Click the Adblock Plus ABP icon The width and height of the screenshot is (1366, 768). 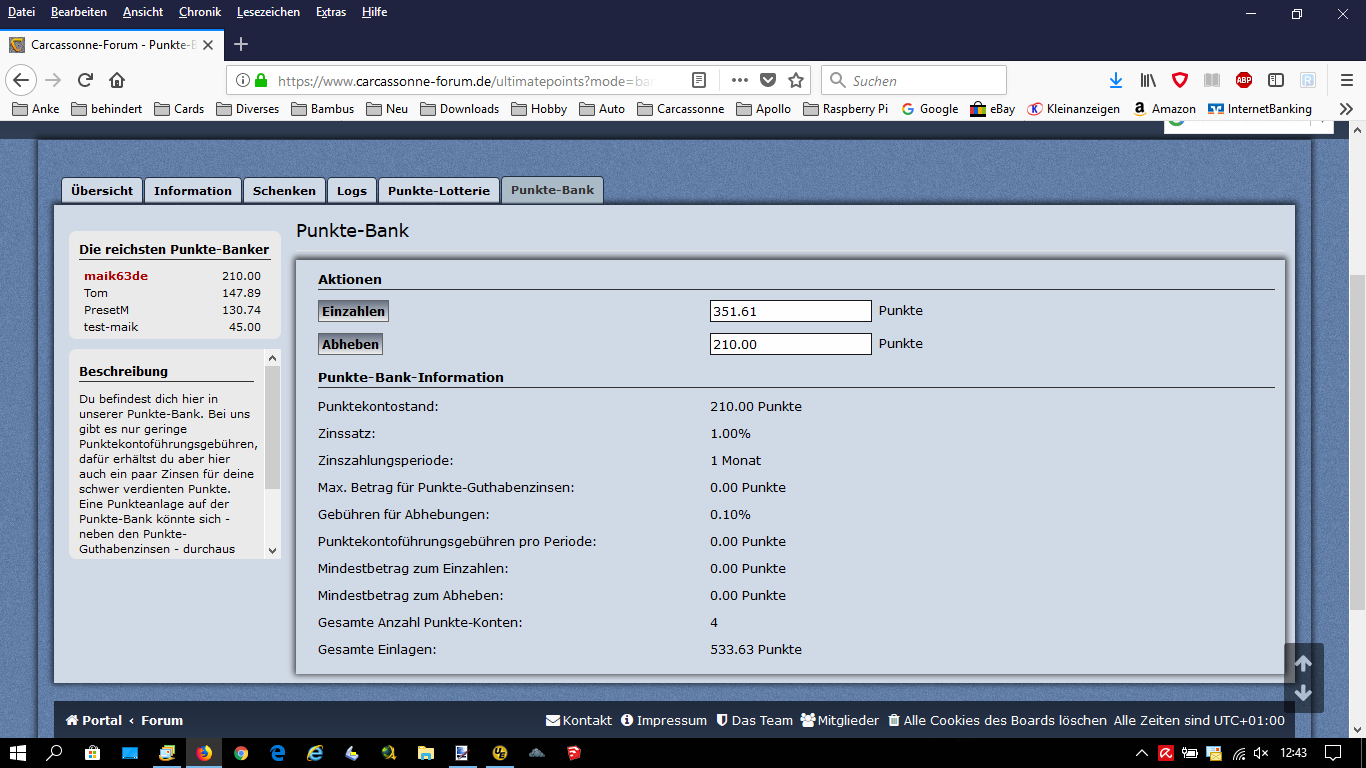(x=1243, y=80)
